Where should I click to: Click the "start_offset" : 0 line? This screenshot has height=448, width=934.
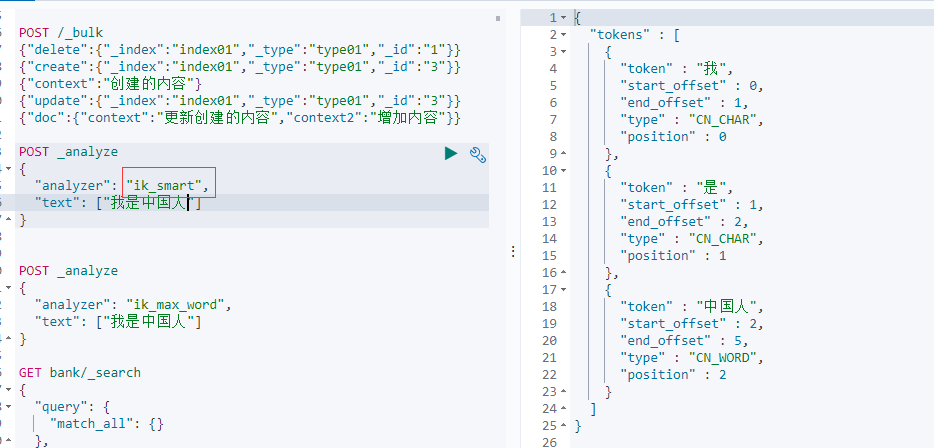(691, 86)
